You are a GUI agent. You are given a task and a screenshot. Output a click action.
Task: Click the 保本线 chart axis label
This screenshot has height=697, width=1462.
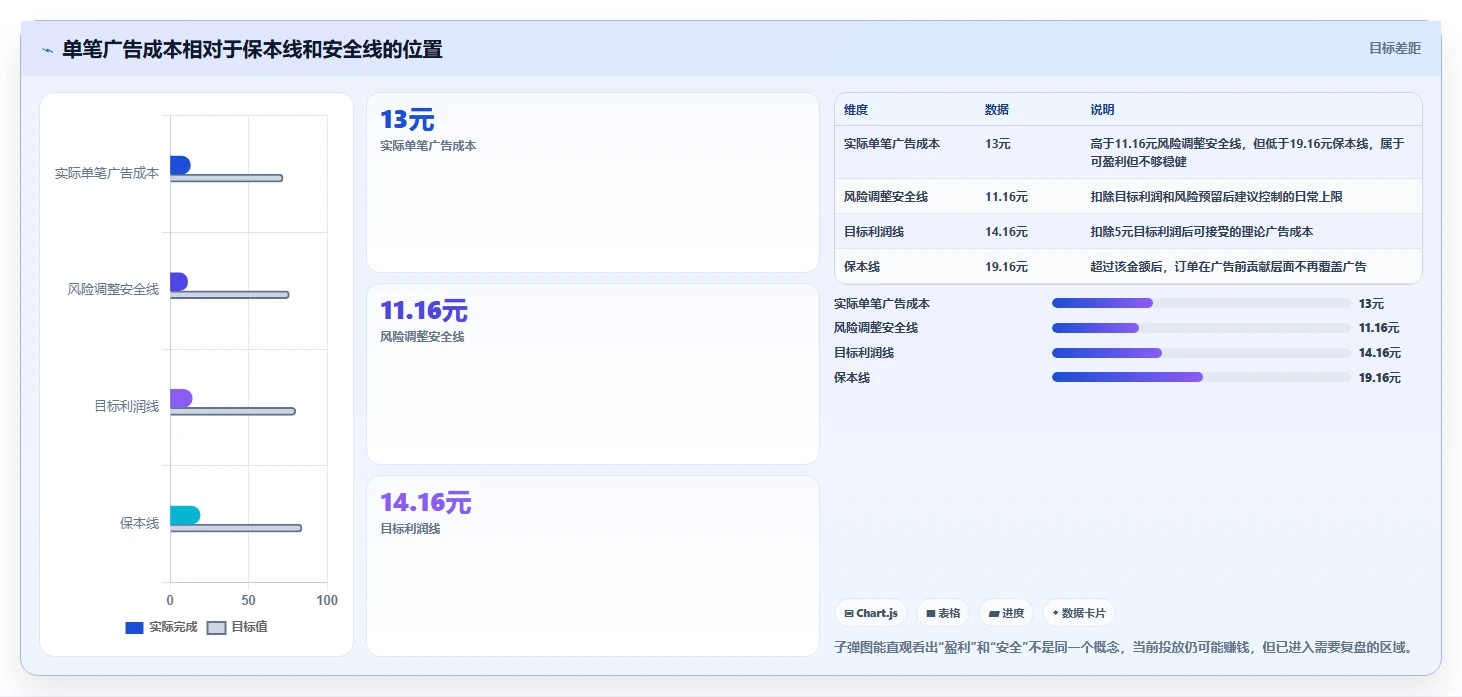[x=140, y=523]
